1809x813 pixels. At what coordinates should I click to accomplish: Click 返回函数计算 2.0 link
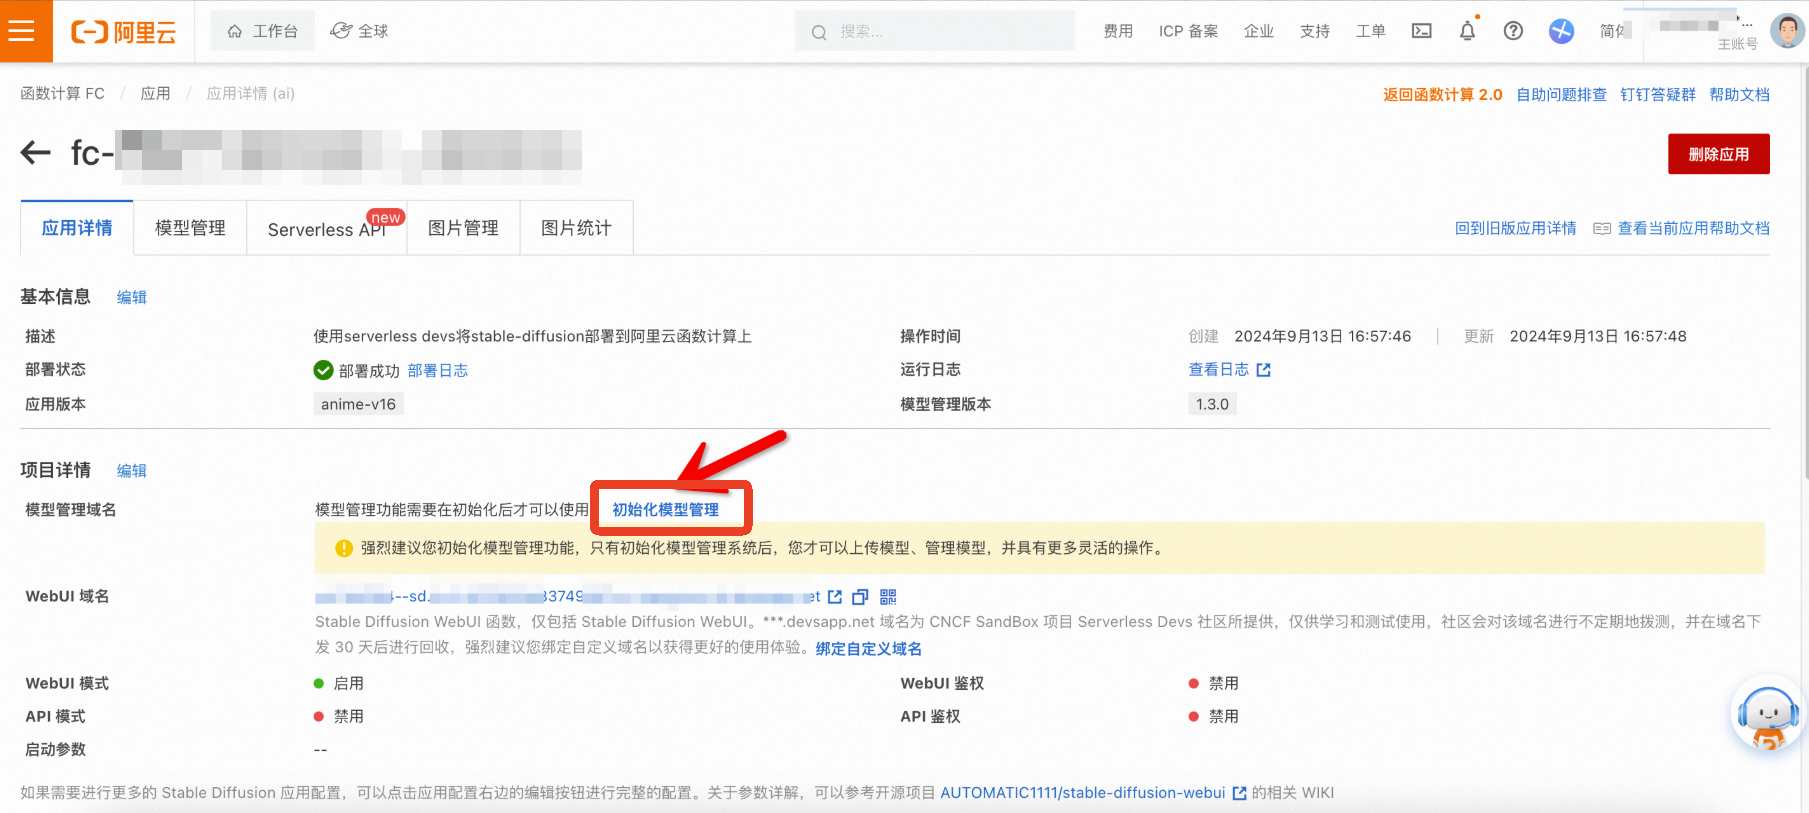[1442, 94]
